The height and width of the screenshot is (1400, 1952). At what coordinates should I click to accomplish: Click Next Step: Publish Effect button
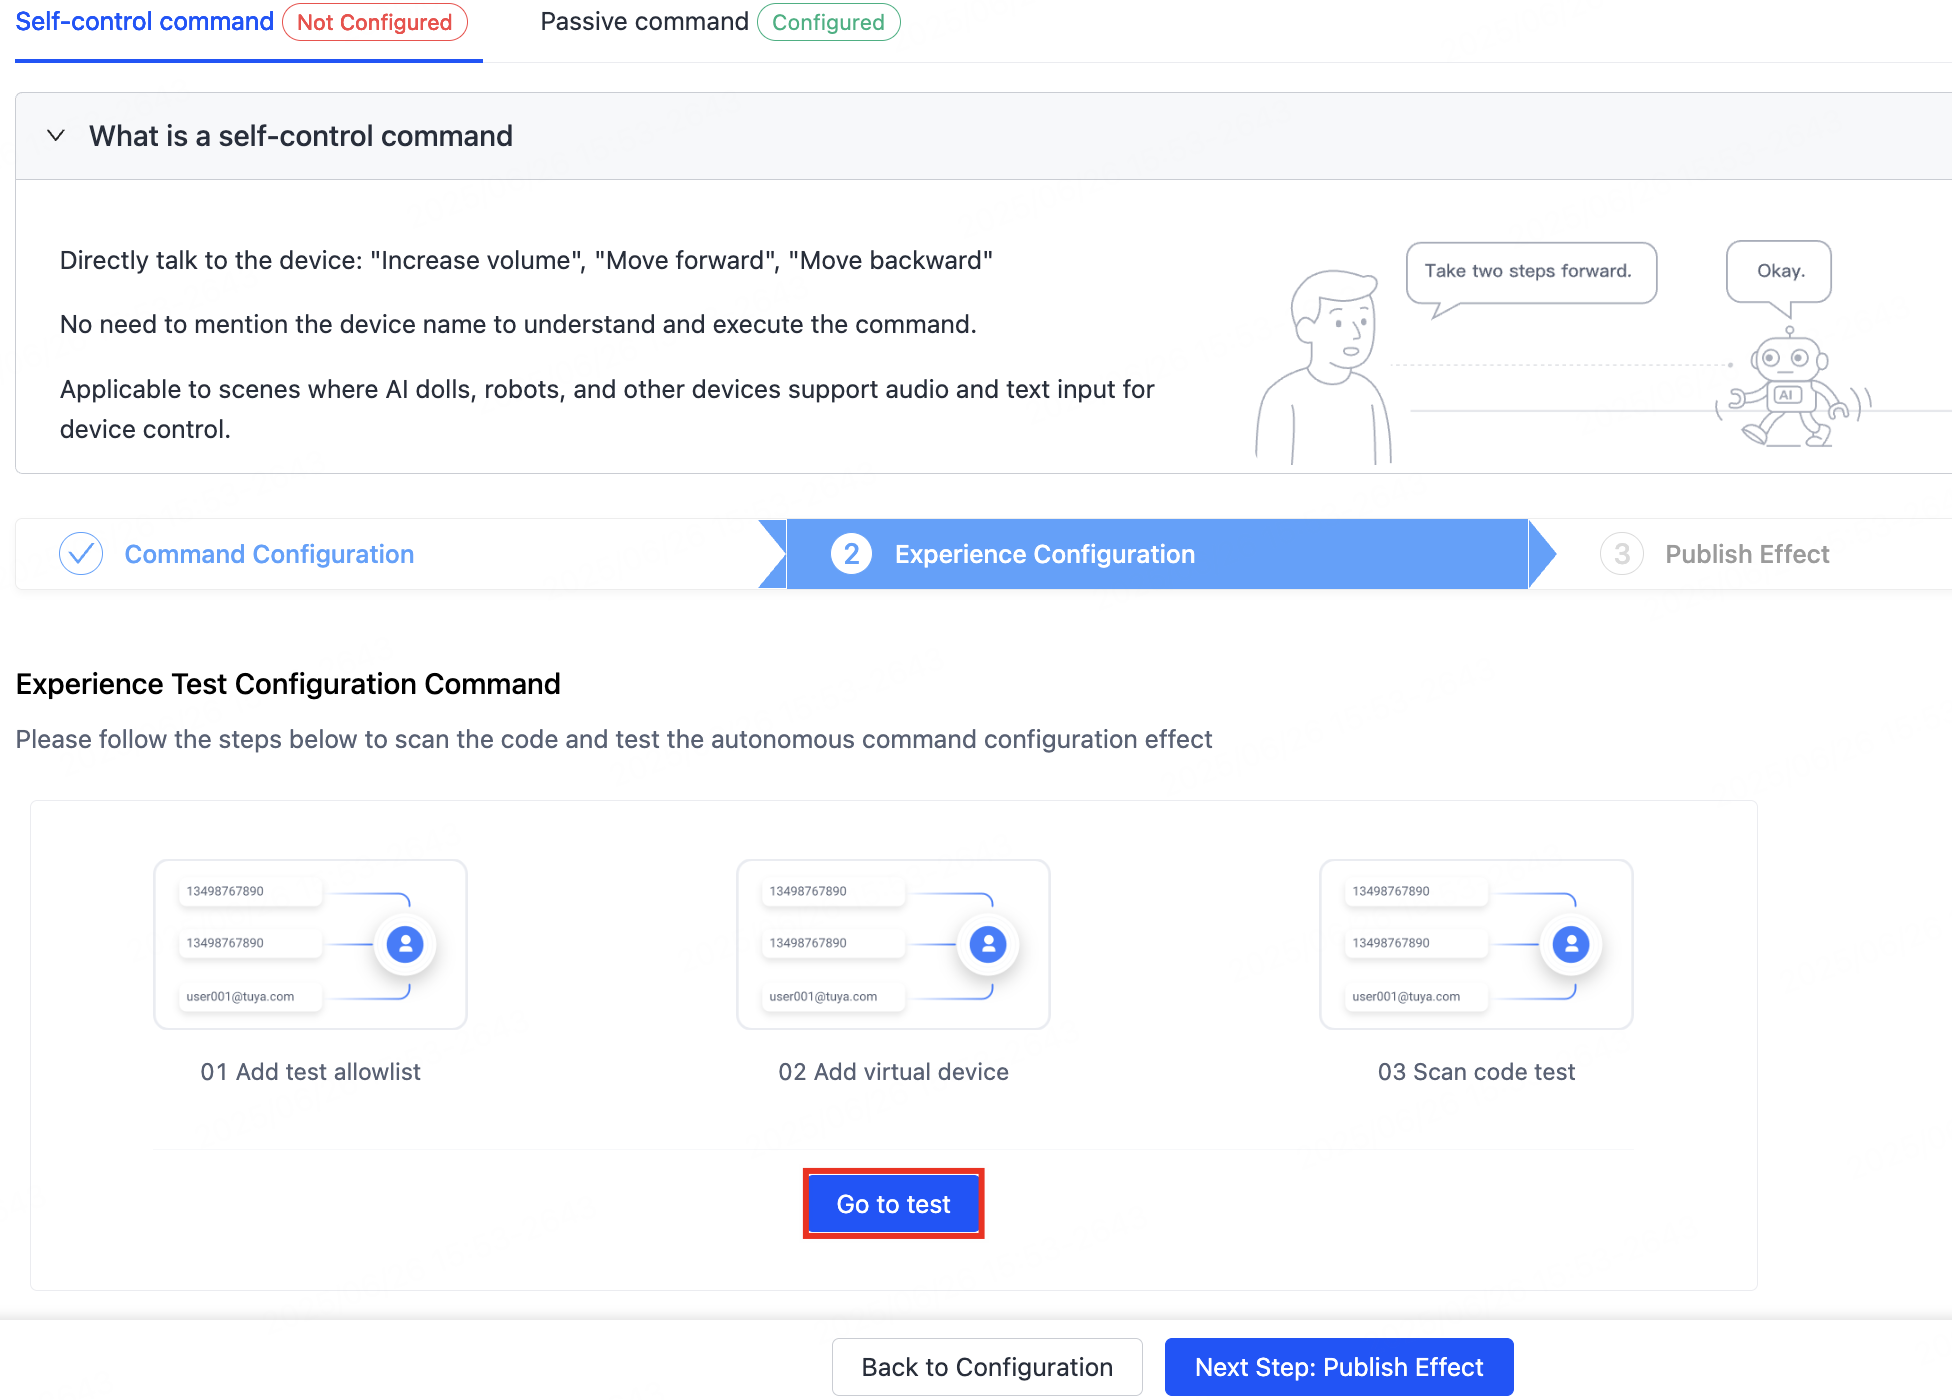1339,1367
